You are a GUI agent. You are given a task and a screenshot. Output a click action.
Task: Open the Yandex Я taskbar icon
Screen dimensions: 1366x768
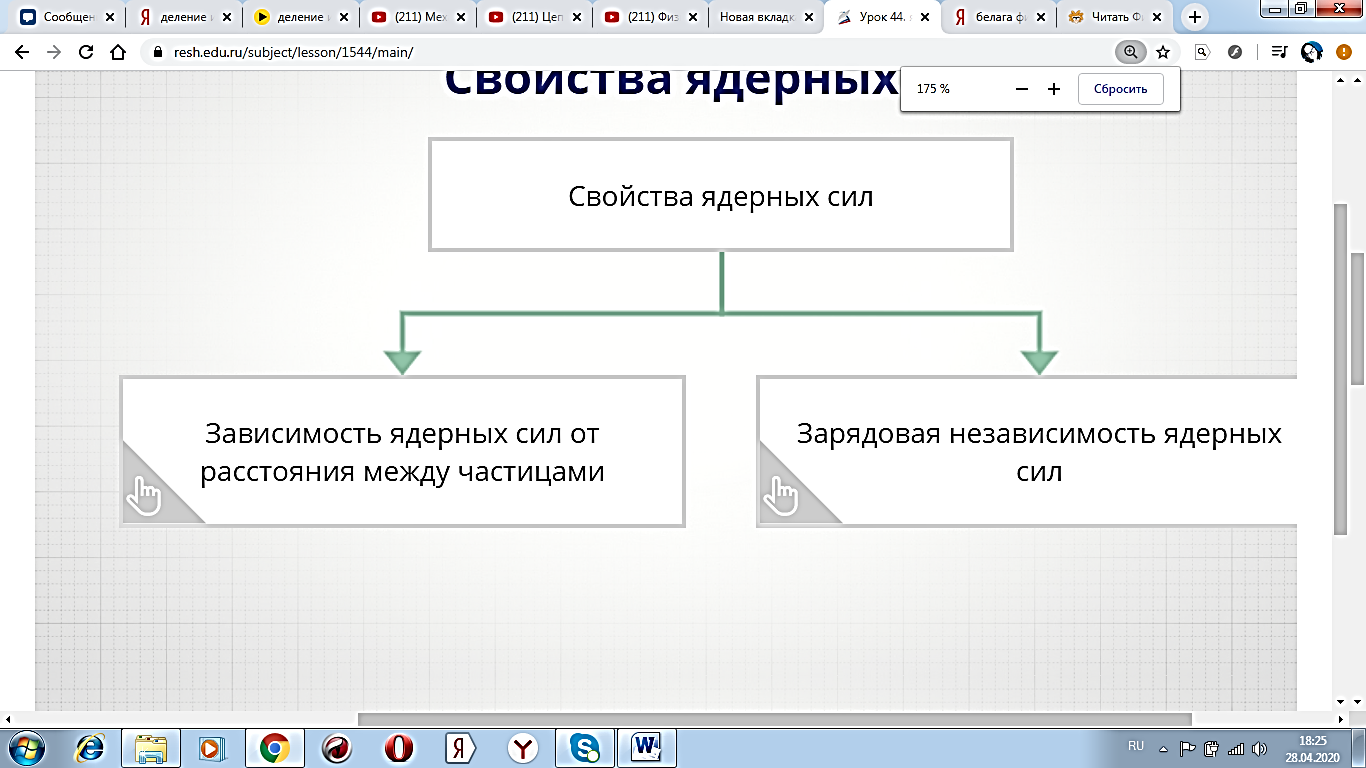460,748
